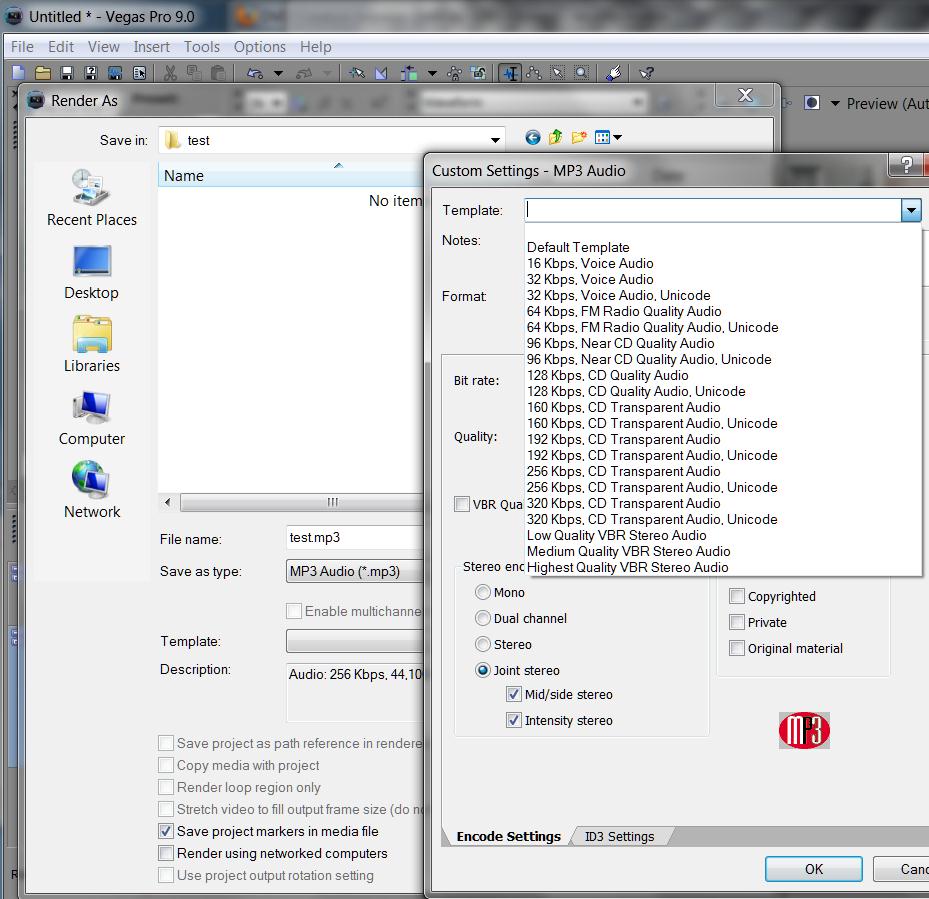The width and height of the screenshot is (929, 899).
Task: Switch to the ID3 Settings tab
Action: [x=619, y=836]
